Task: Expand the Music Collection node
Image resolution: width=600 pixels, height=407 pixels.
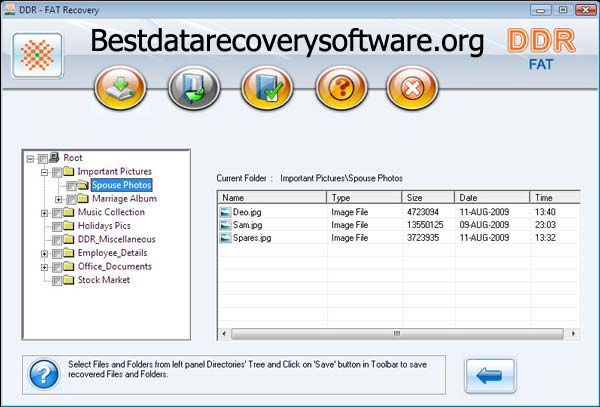Action: [x=44, y=213]
